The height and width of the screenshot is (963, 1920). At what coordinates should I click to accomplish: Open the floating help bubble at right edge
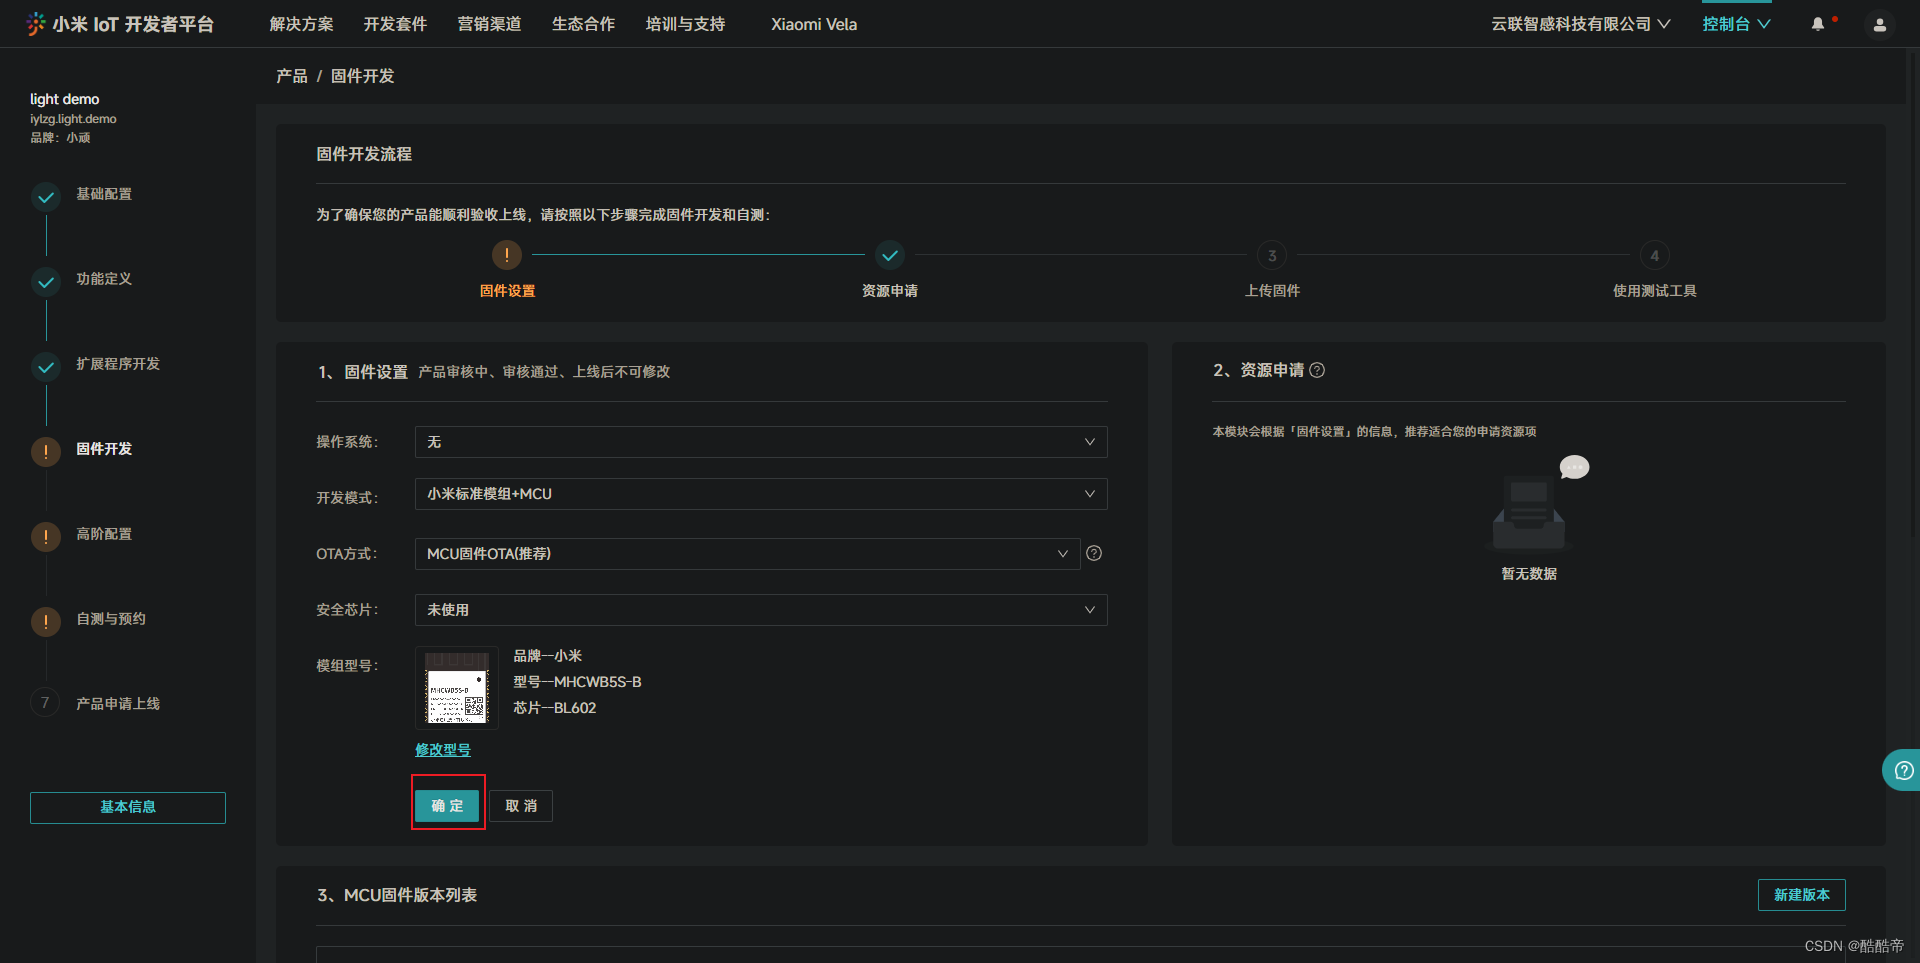point(1902,770)
